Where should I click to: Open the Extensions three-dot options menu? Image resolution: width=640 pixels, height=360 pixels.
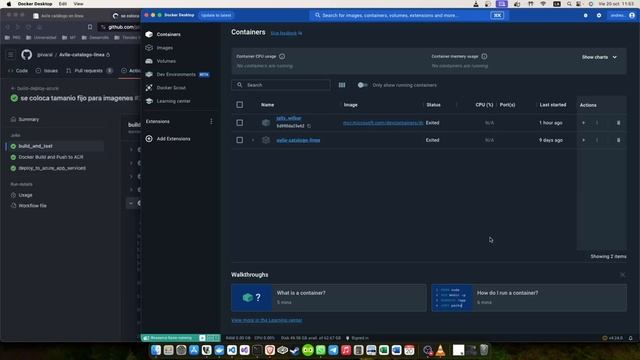point(211,122)
